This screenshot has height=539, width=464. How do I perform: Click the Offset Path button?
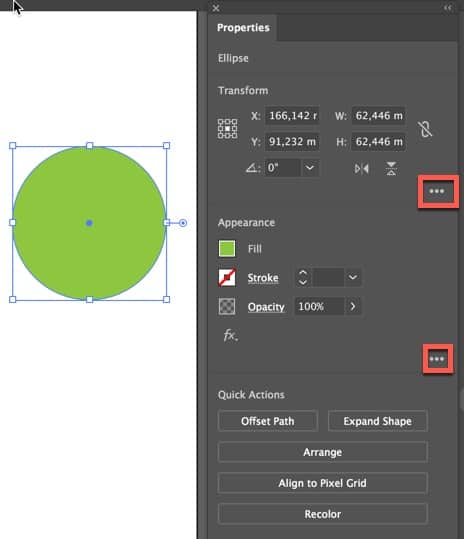[x=267, y=421]
